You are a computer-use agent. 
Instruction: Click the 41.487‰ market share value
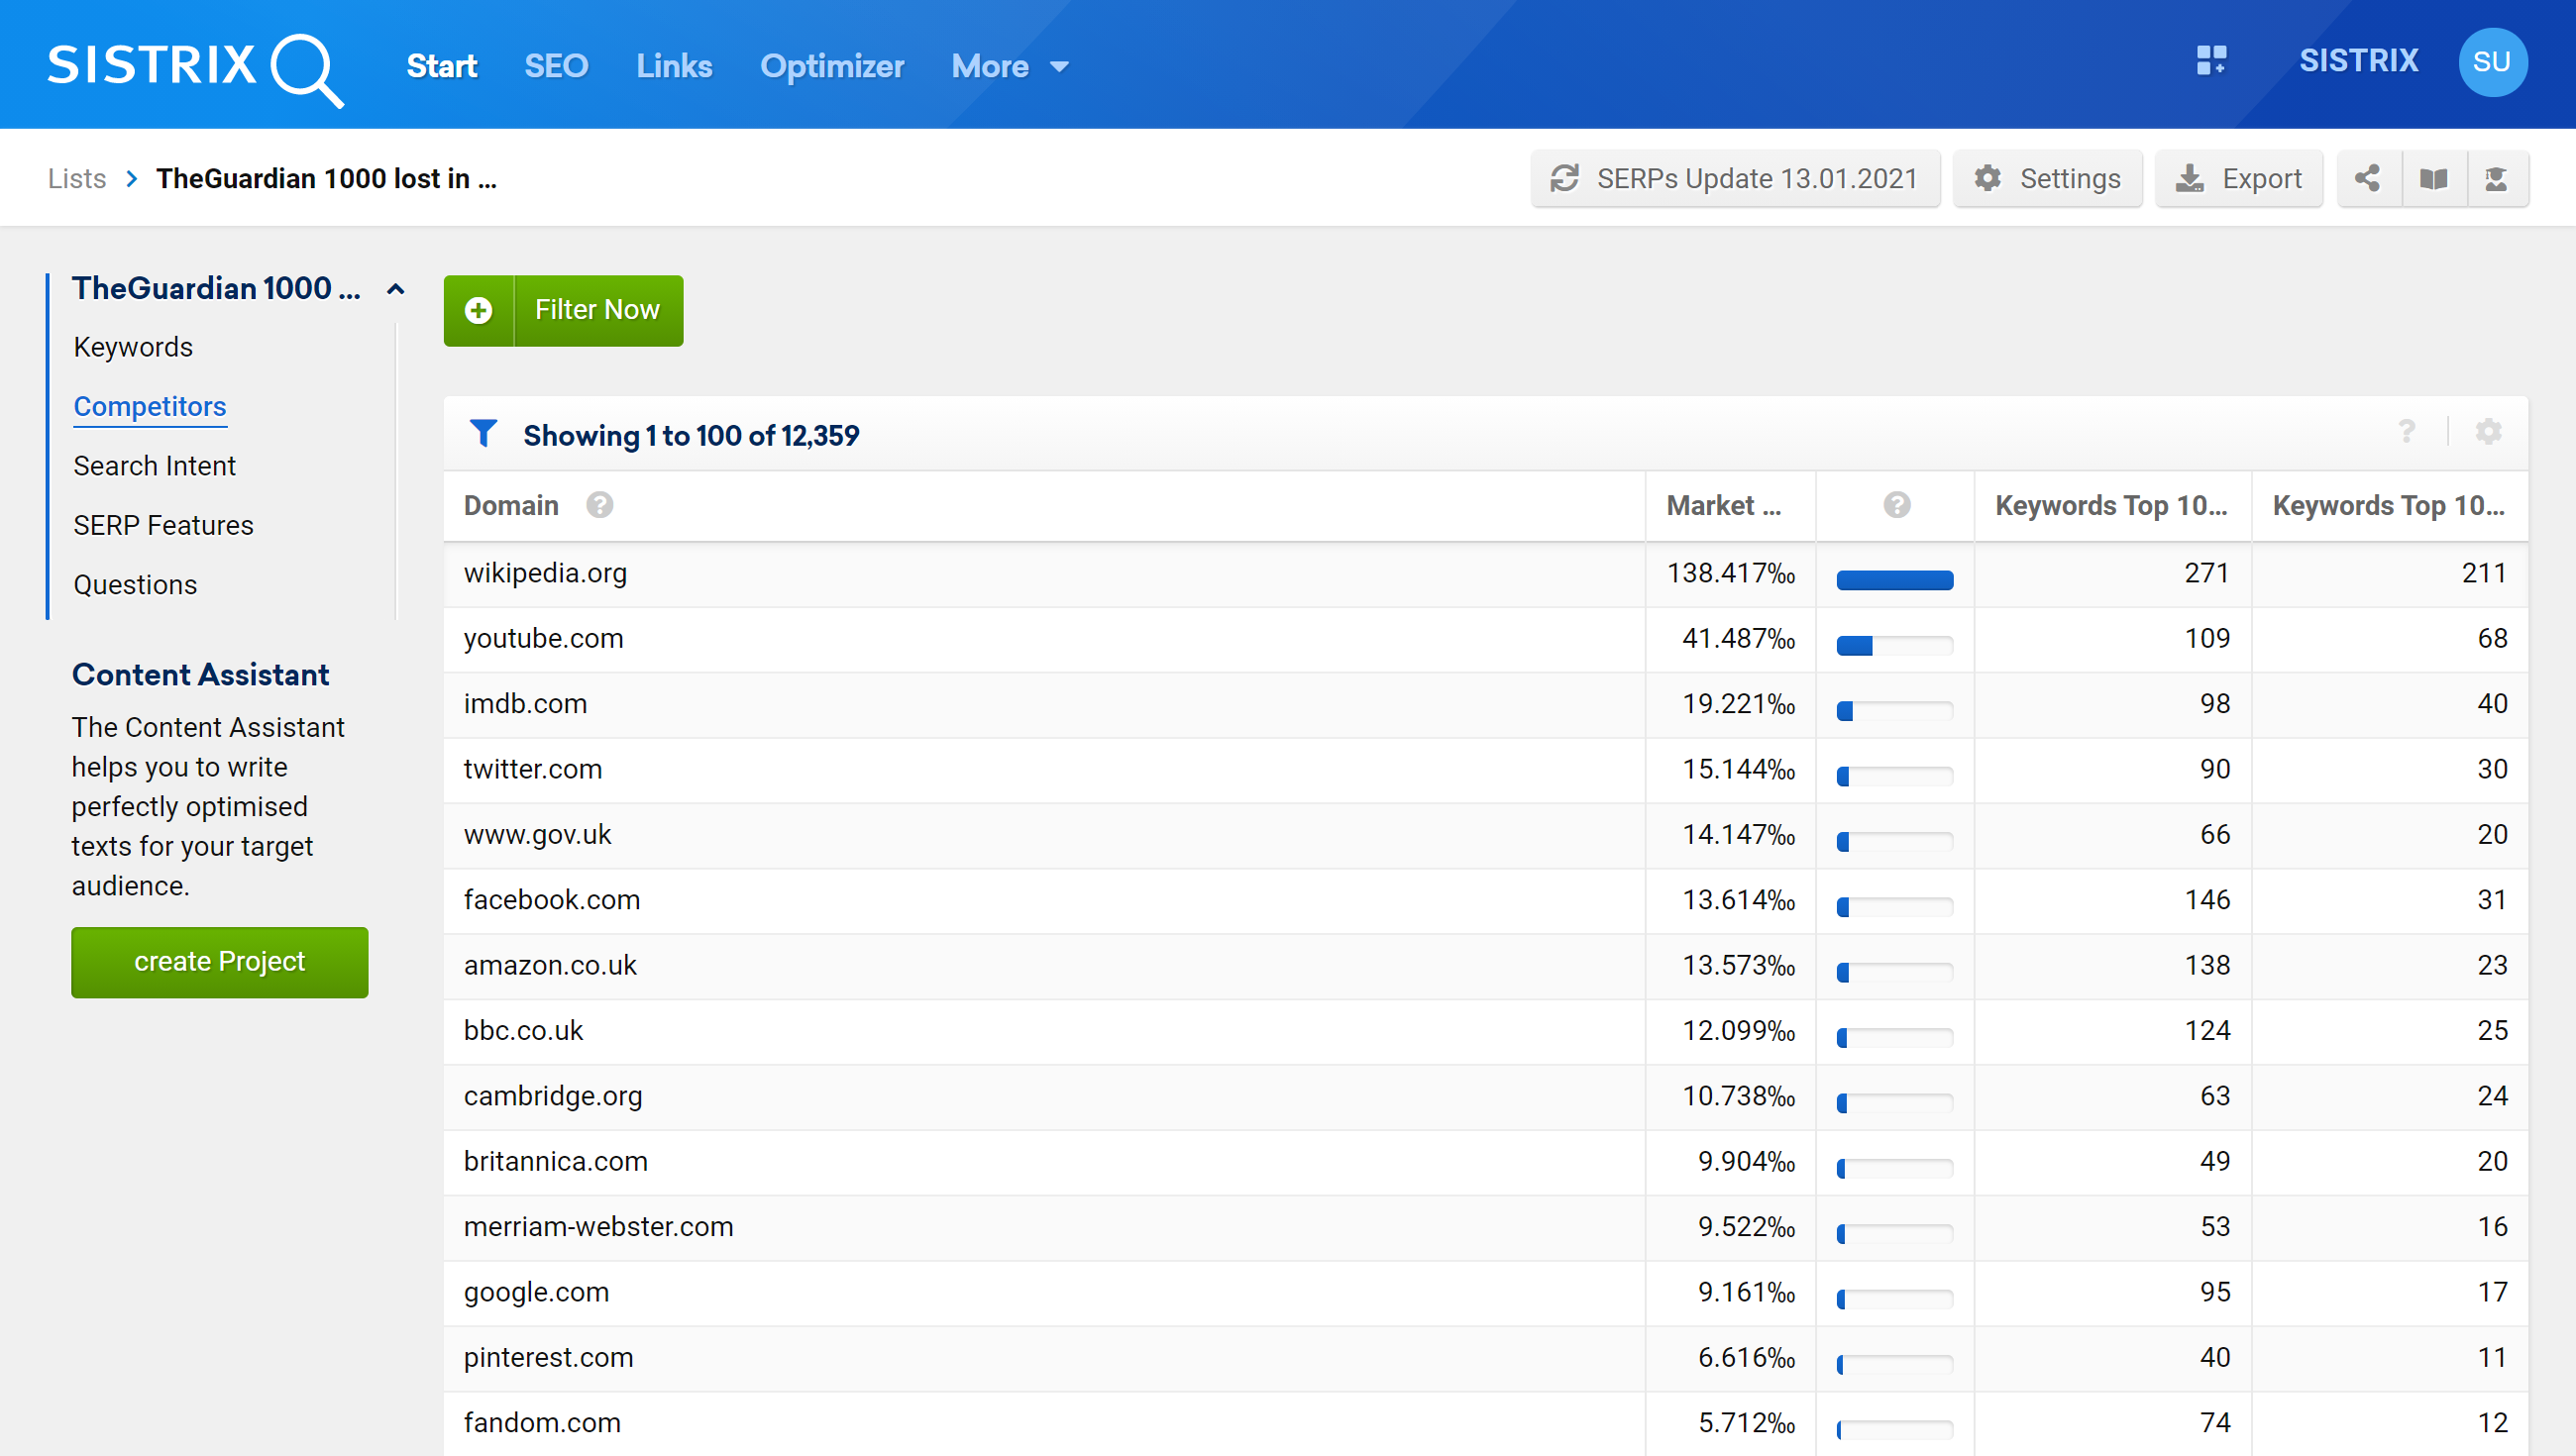click(x=1739, y=638)
